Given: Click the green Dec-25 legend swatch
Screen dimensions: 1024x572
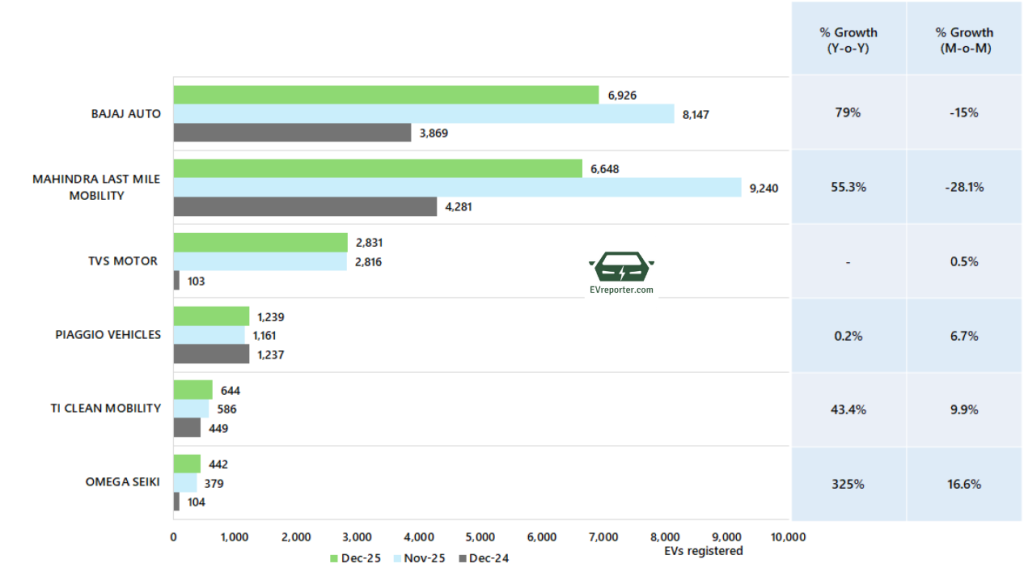Looking at the screenshot, I should [x=334, y=558].
